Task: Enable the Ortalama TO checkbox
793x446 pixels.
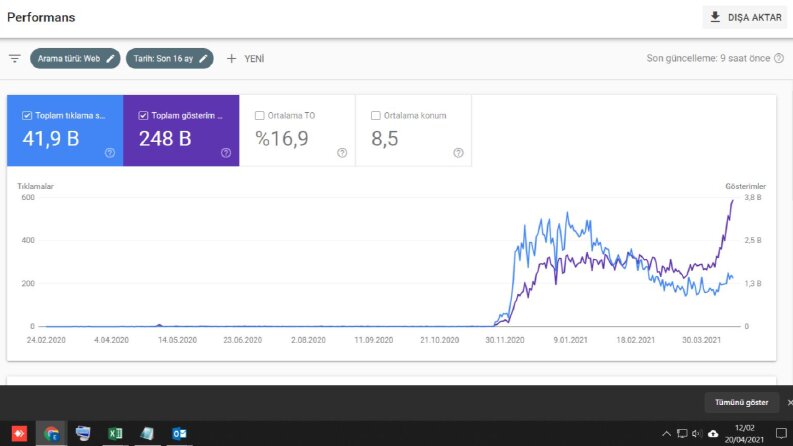Action: (259, 116)
